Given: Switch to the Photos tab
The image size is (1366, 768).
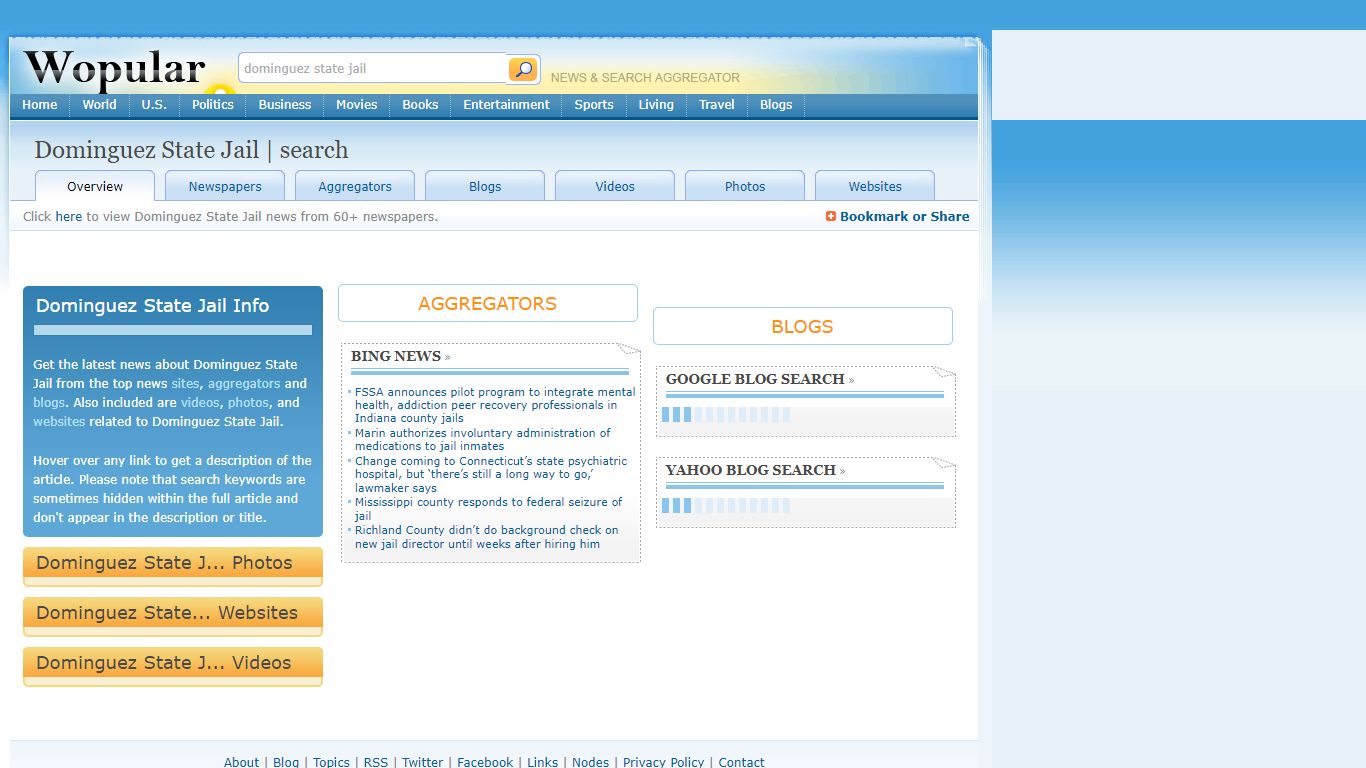Looking at the screenshot, I should pyautogui.click(x=745, y=186).
